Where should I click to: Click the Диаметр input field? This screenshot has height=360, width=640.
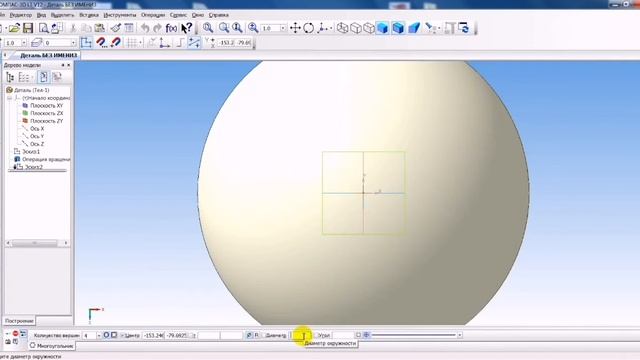tap(301, 335)
